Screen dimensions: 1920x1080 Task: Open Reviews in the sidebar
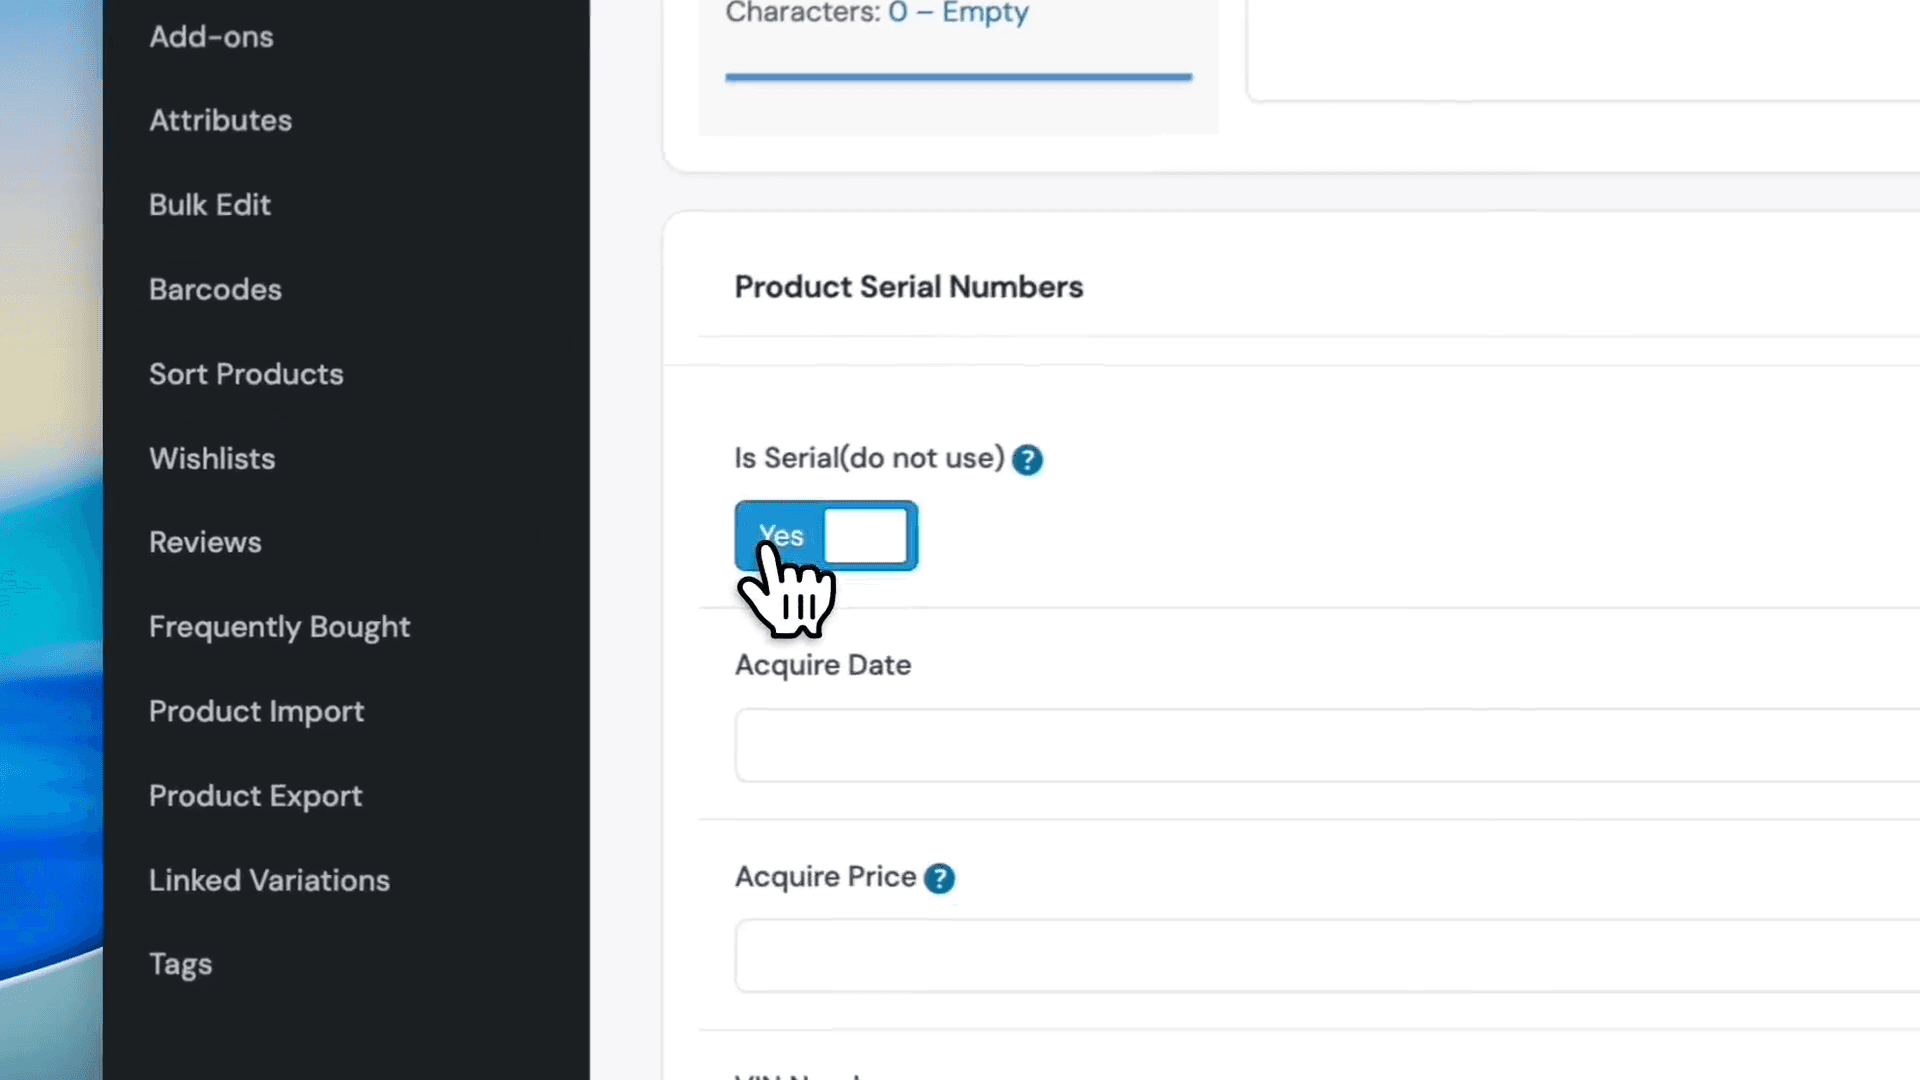click(x=205, y=542)
